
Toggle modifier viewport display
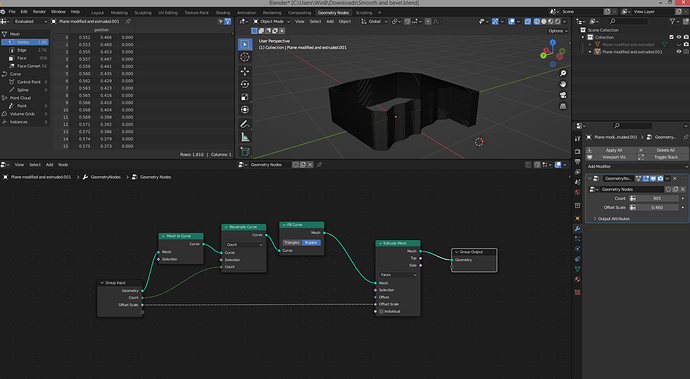point(653,178)
